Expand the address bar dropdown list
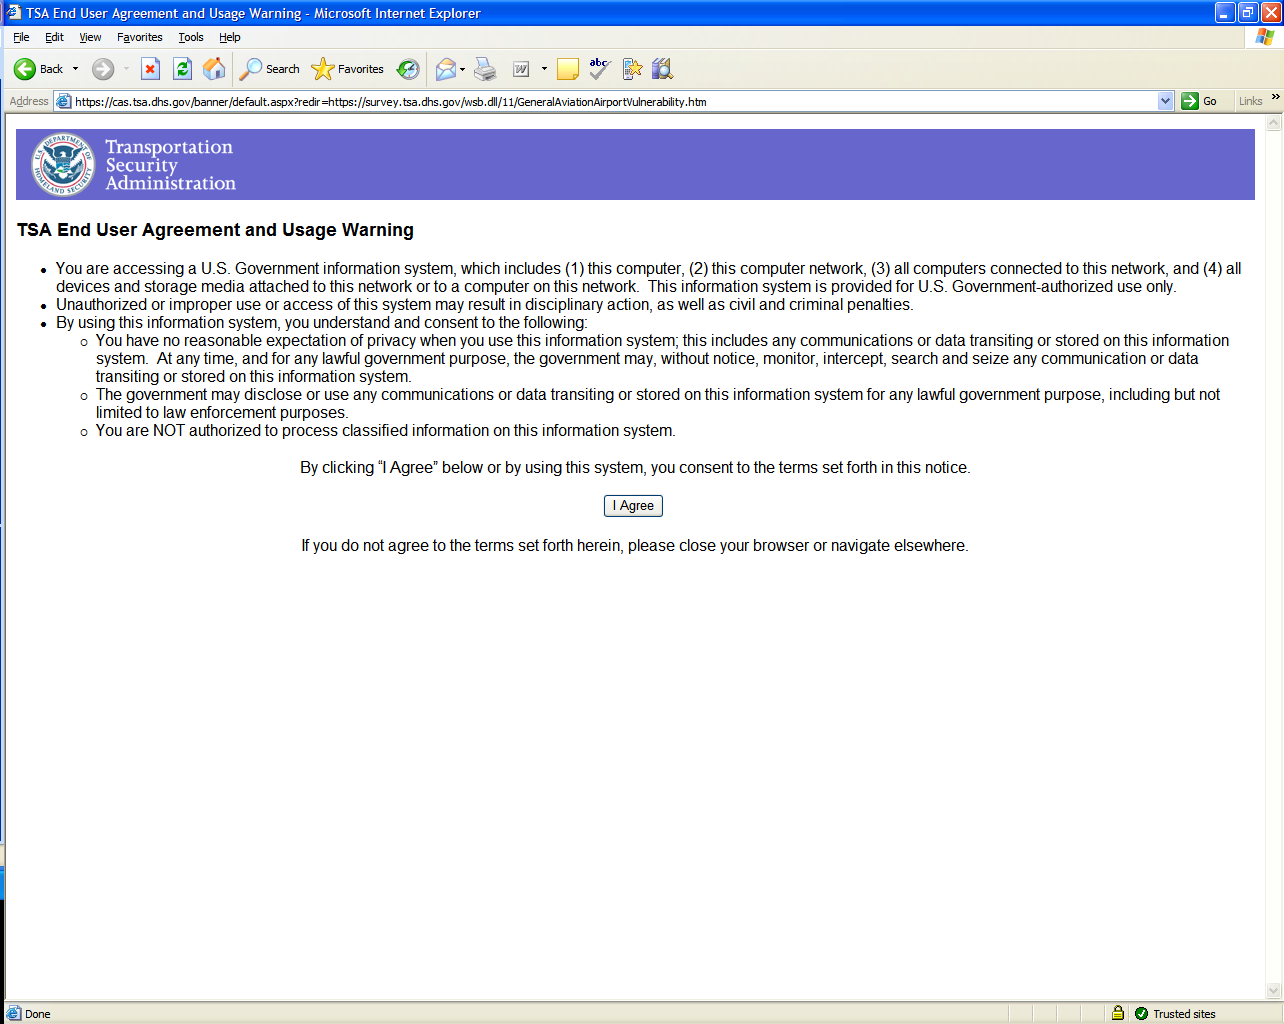The image size is (1284, 1024). (x=1165, y=101)
